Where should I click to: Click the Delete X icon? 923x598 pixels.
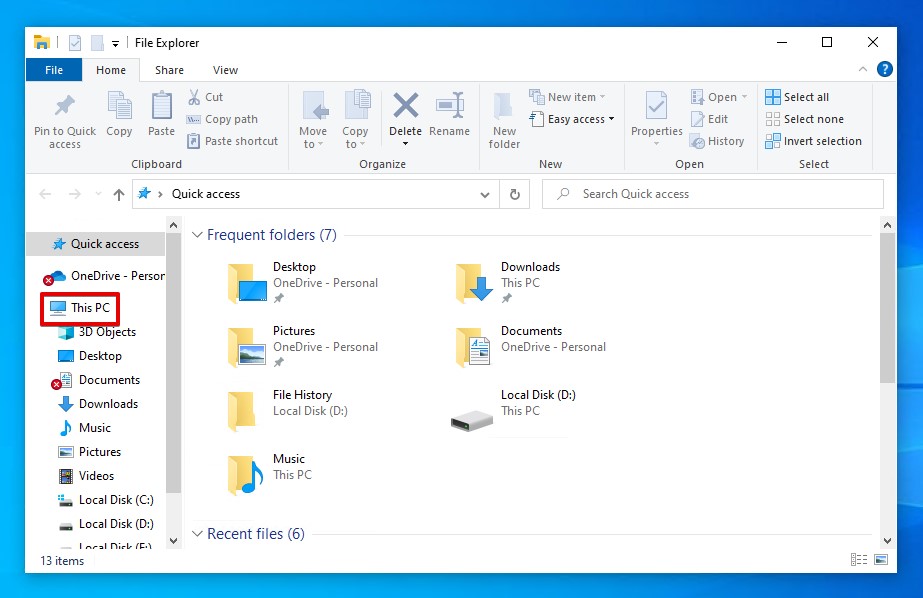coord(406,107)
